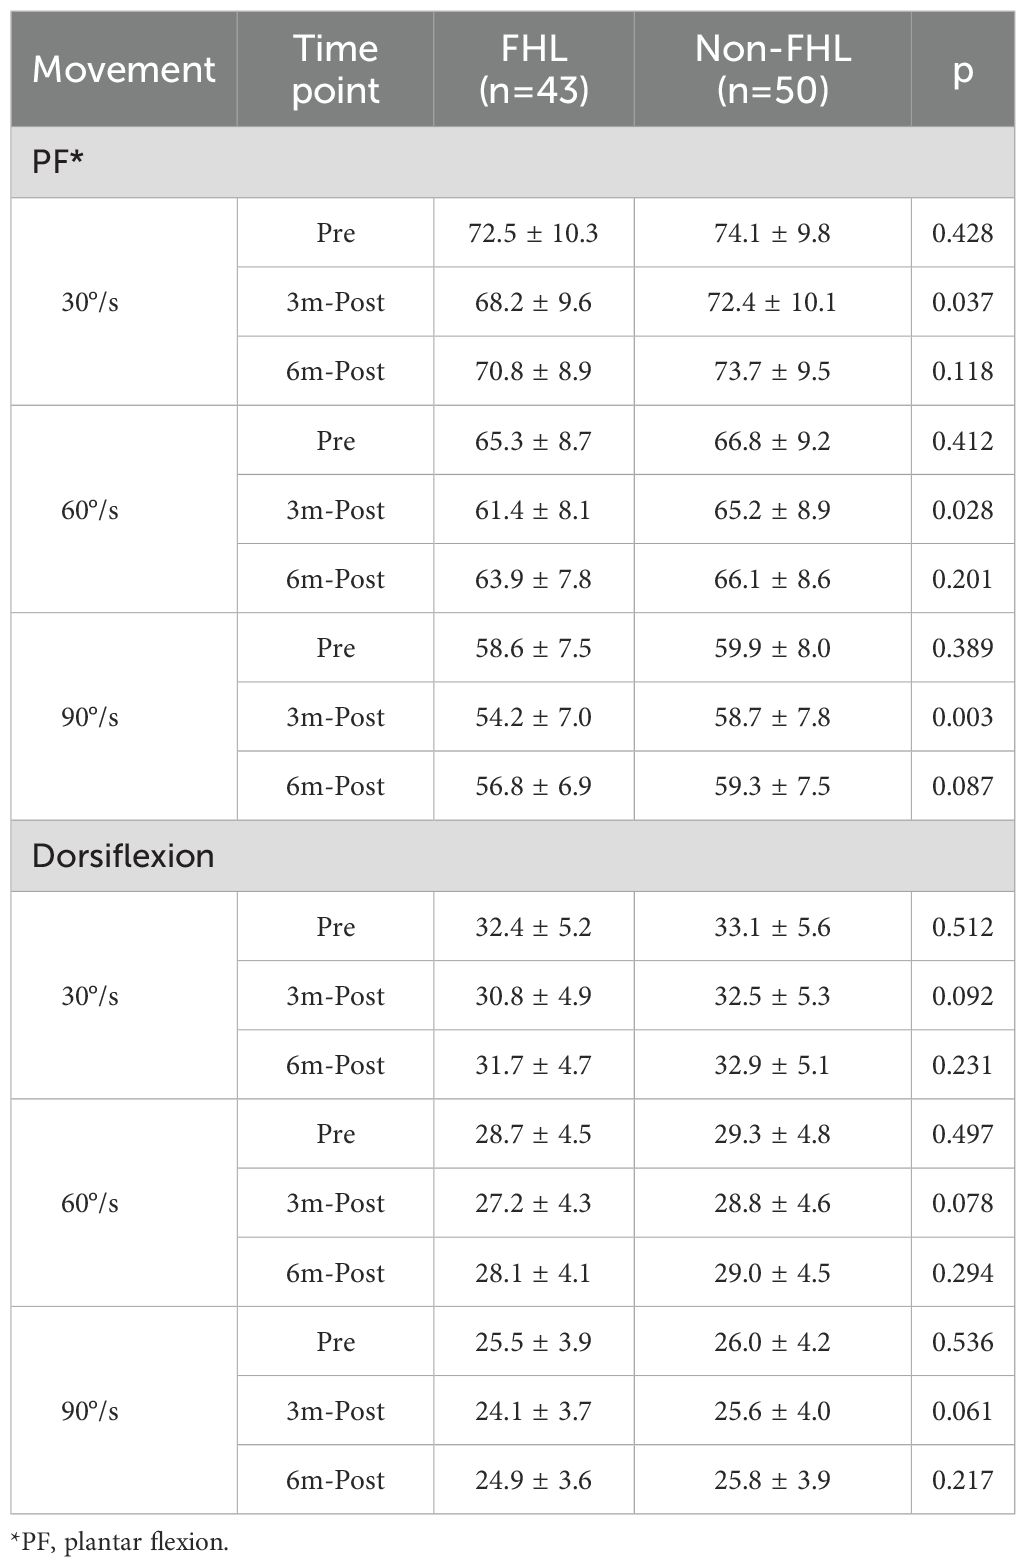Click the p-value 0.037 cell
This screenshot has height=1567, width=1026.
click(962, 302)
